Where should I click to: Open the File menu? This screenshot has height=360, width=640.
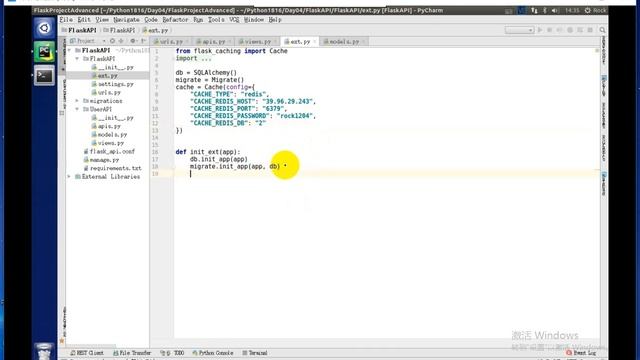coord(66,20)
